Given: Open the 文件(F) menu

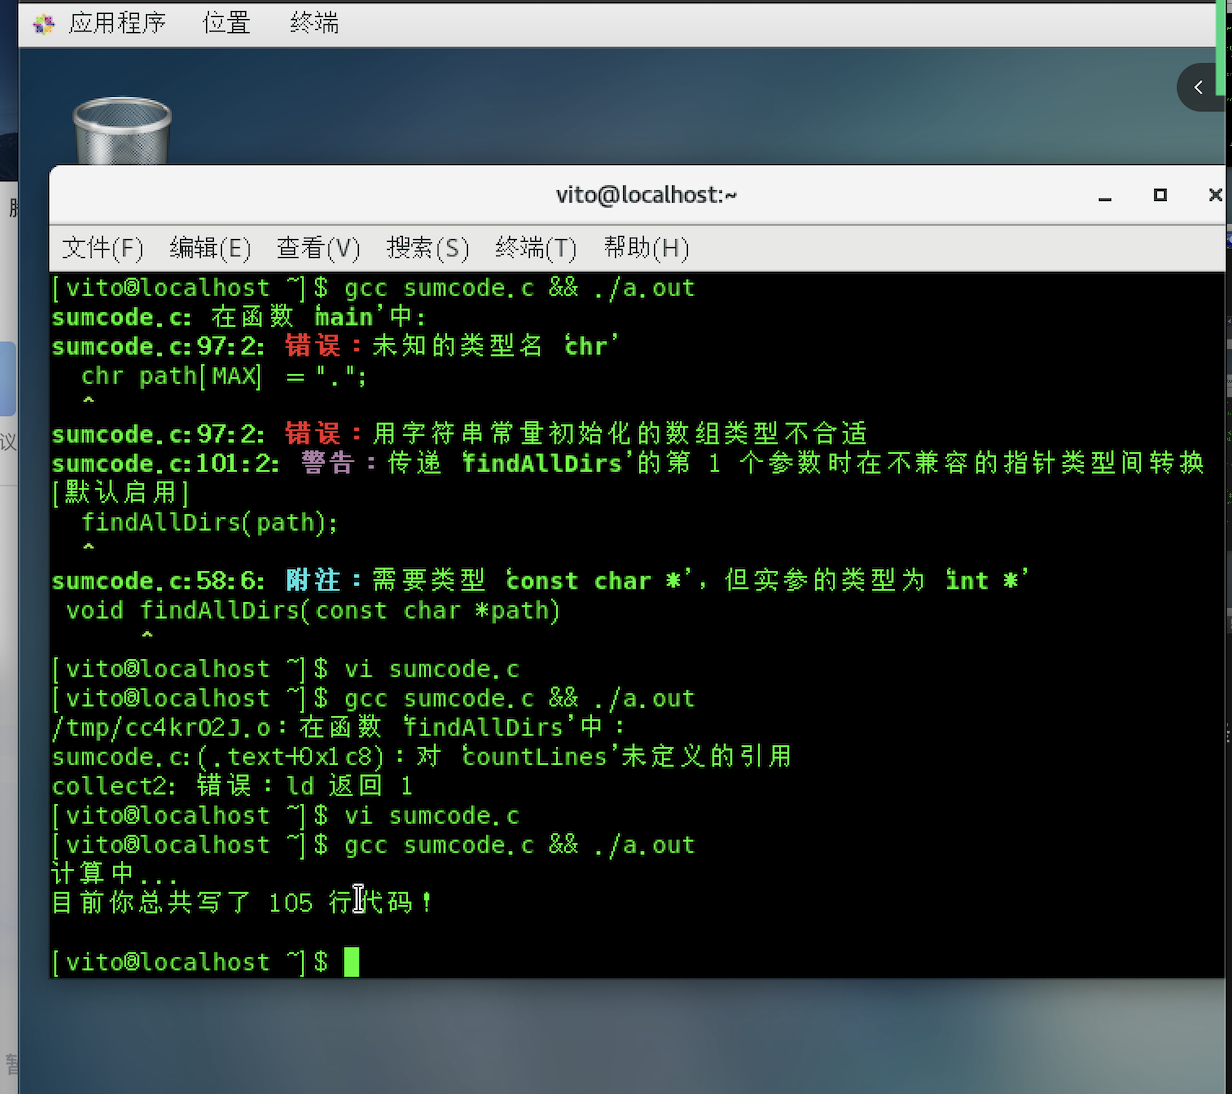Looking at the screenshot, I should click(102, 248).
